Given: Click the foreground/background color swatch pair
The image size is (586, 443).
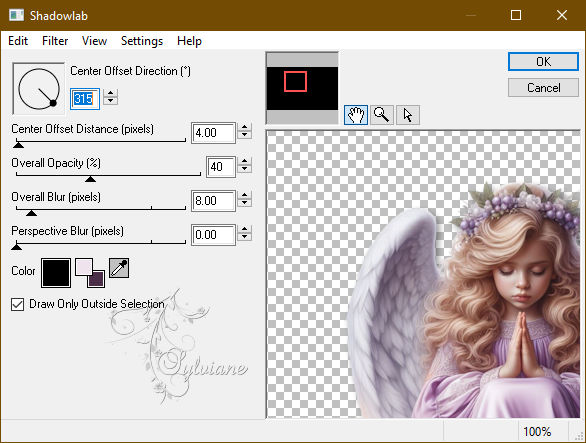Looking at the screenshot, I should click(90, 273).
